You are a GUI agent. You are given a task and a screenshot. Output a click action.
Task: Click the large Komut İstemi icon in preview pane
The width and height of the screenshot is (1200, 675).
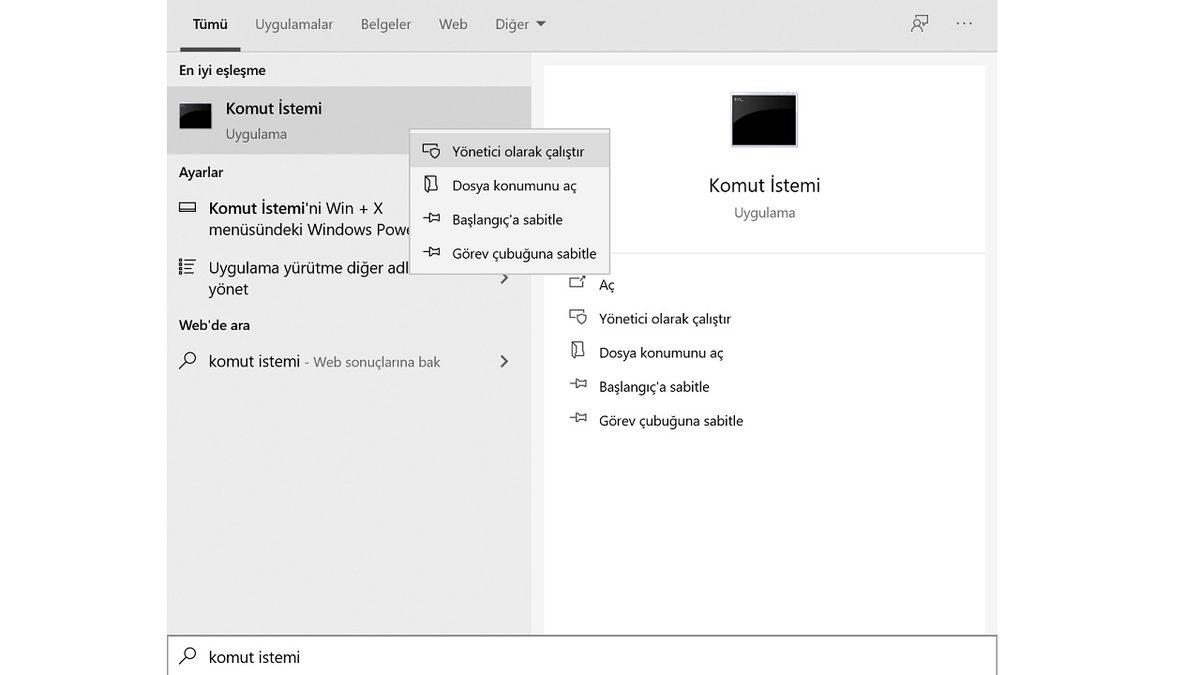pyautogui.click(x=764, y=120)
